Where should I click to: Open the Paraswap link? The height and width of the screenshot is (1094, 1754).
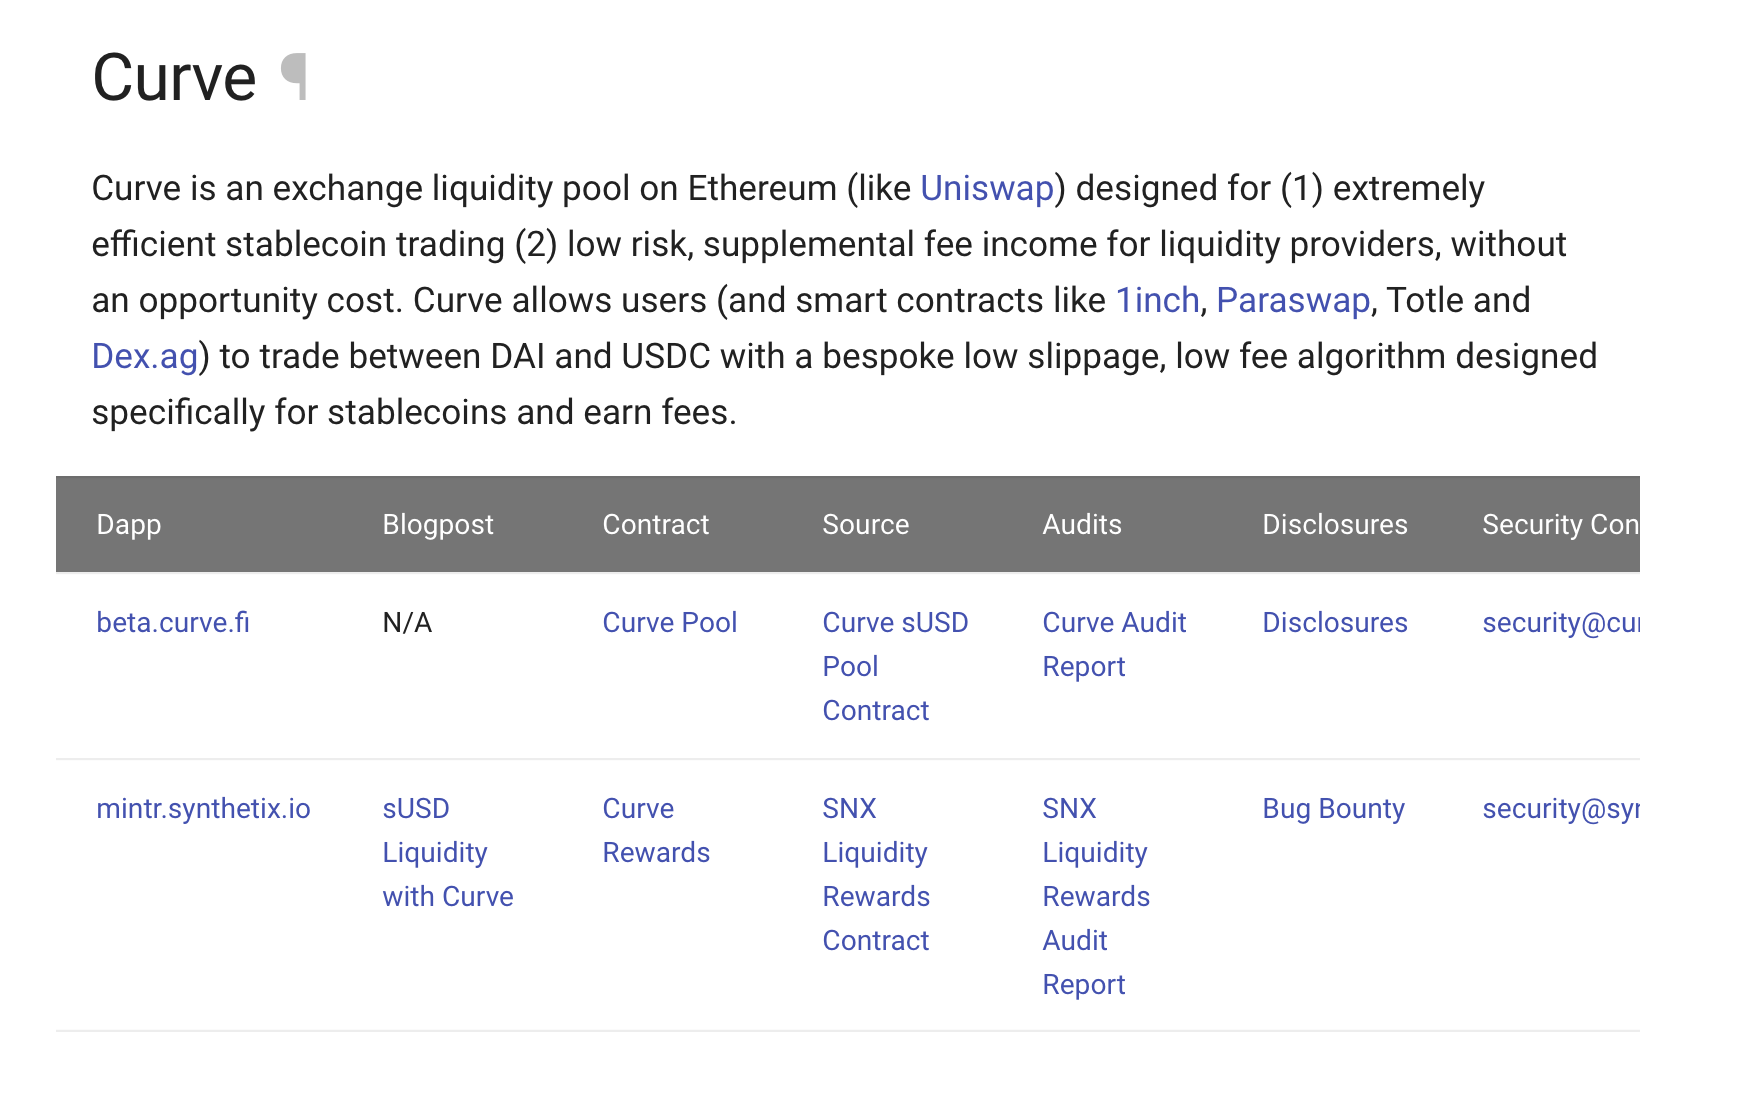click(1292, 300)
